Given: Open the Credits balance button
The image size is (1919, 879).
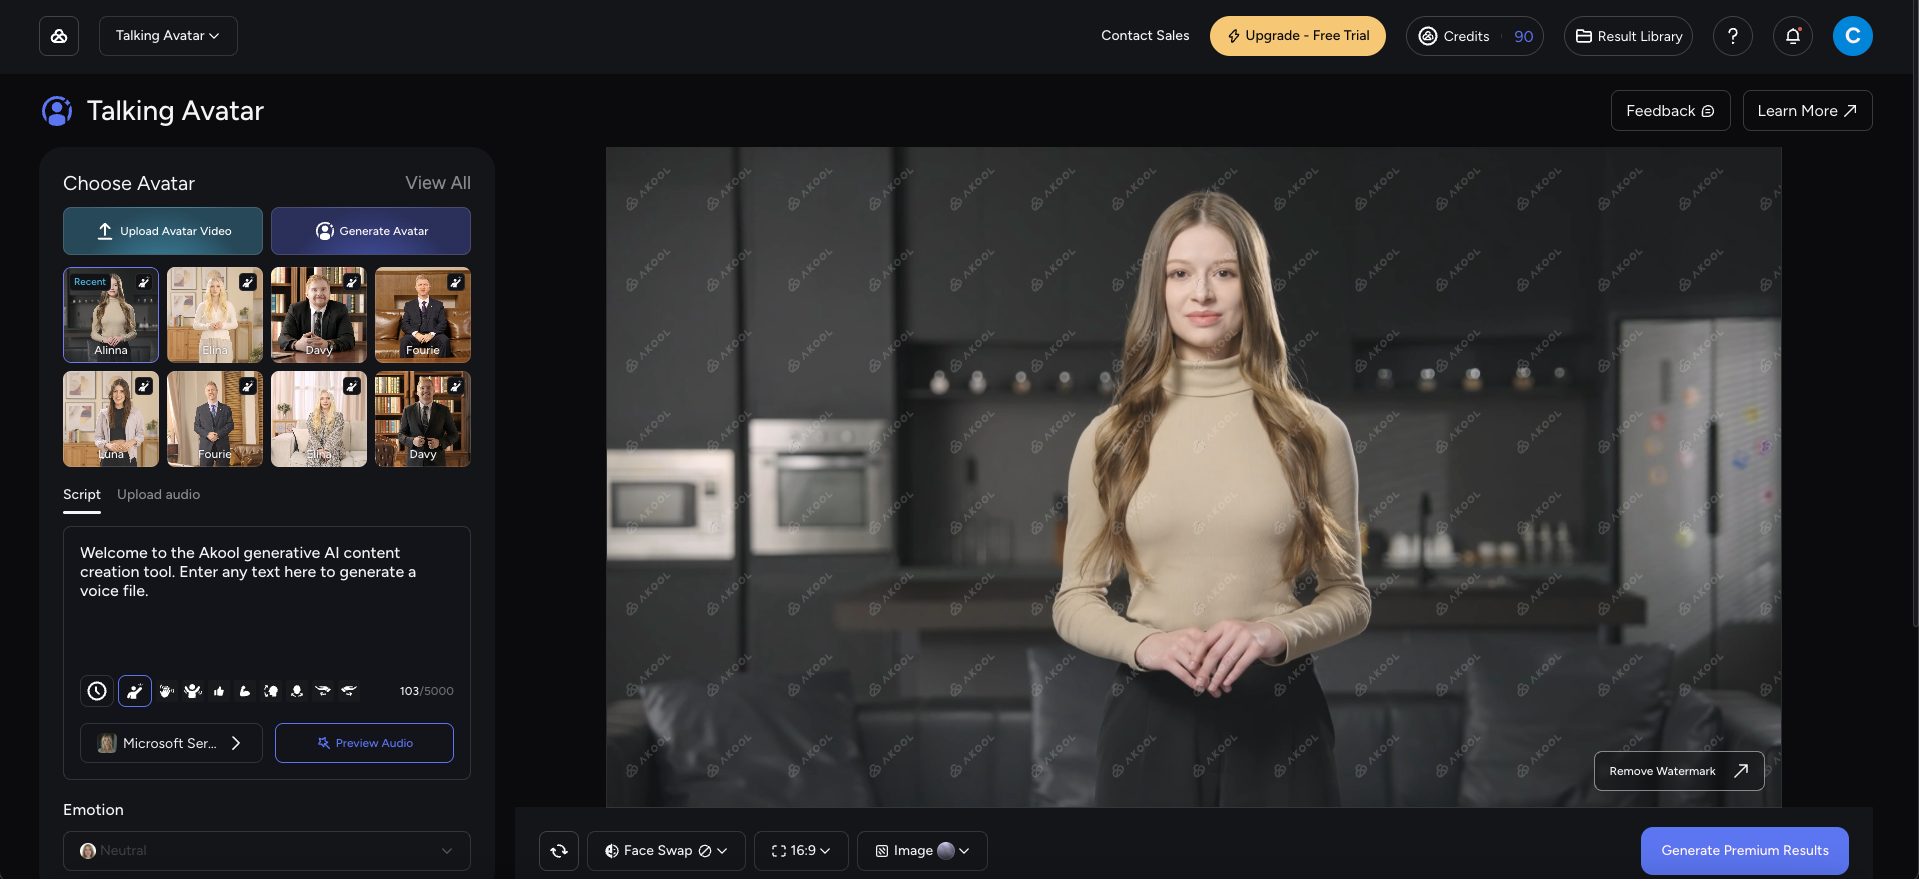Looking at the screenshot, I should (1475, 36).
